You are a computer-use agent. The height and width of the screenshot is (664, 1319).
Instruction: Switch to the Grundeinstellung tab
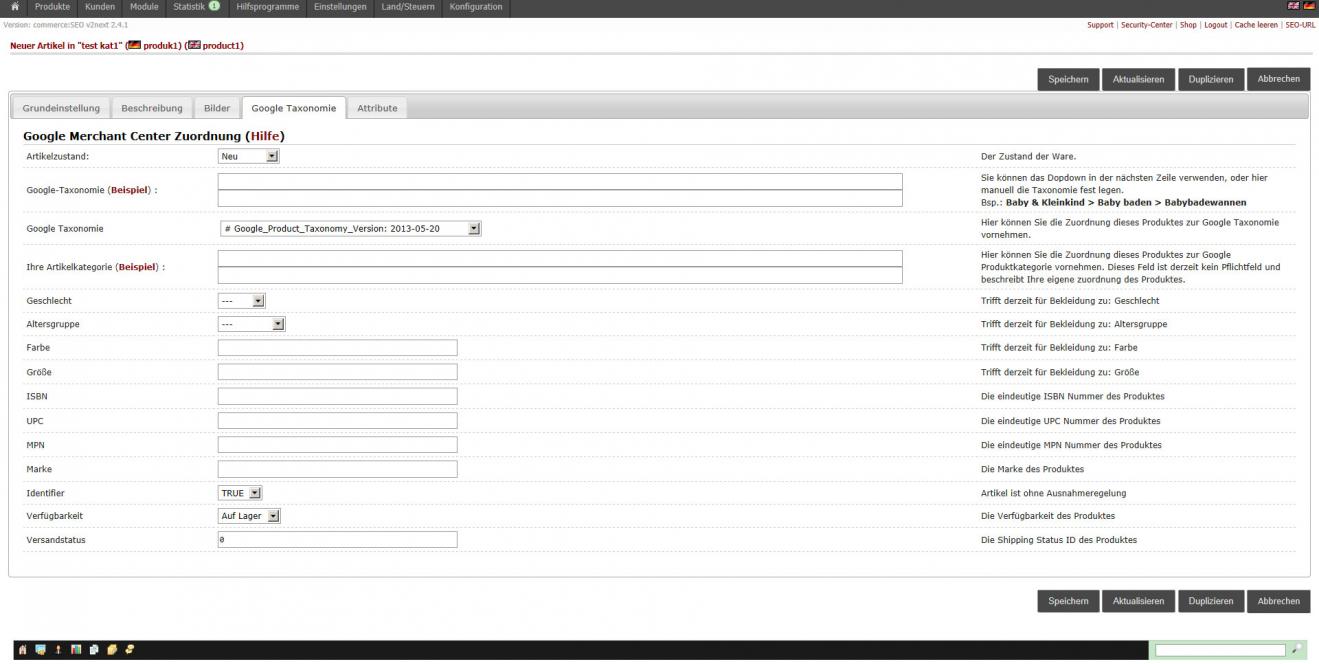[60, 108]
